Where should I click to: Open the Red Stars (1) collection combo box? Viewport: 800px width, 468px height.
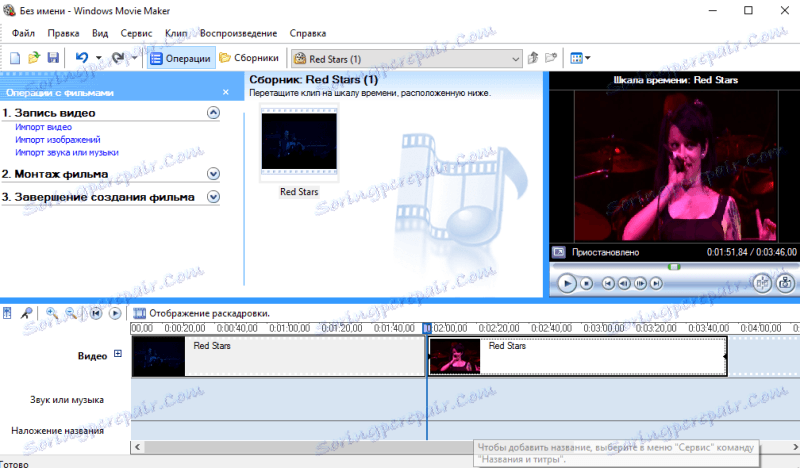407,59
